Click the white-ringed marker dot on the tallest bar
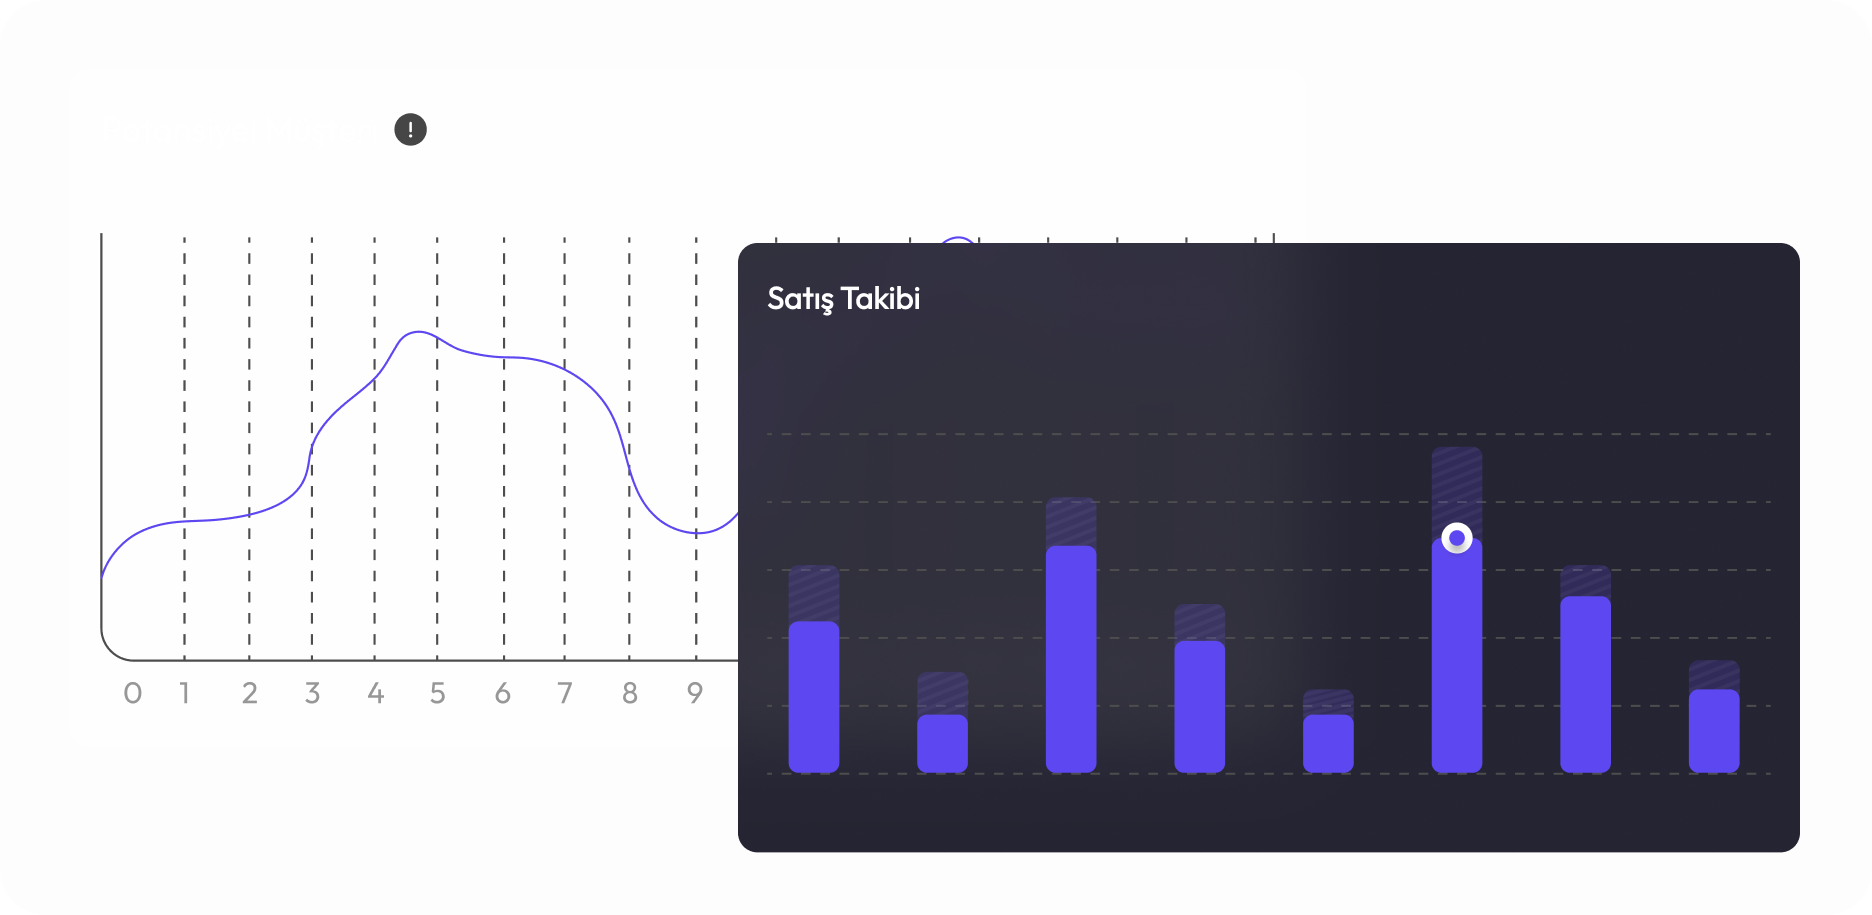Screen dimensions: 1872x915 coord(1457,538)
